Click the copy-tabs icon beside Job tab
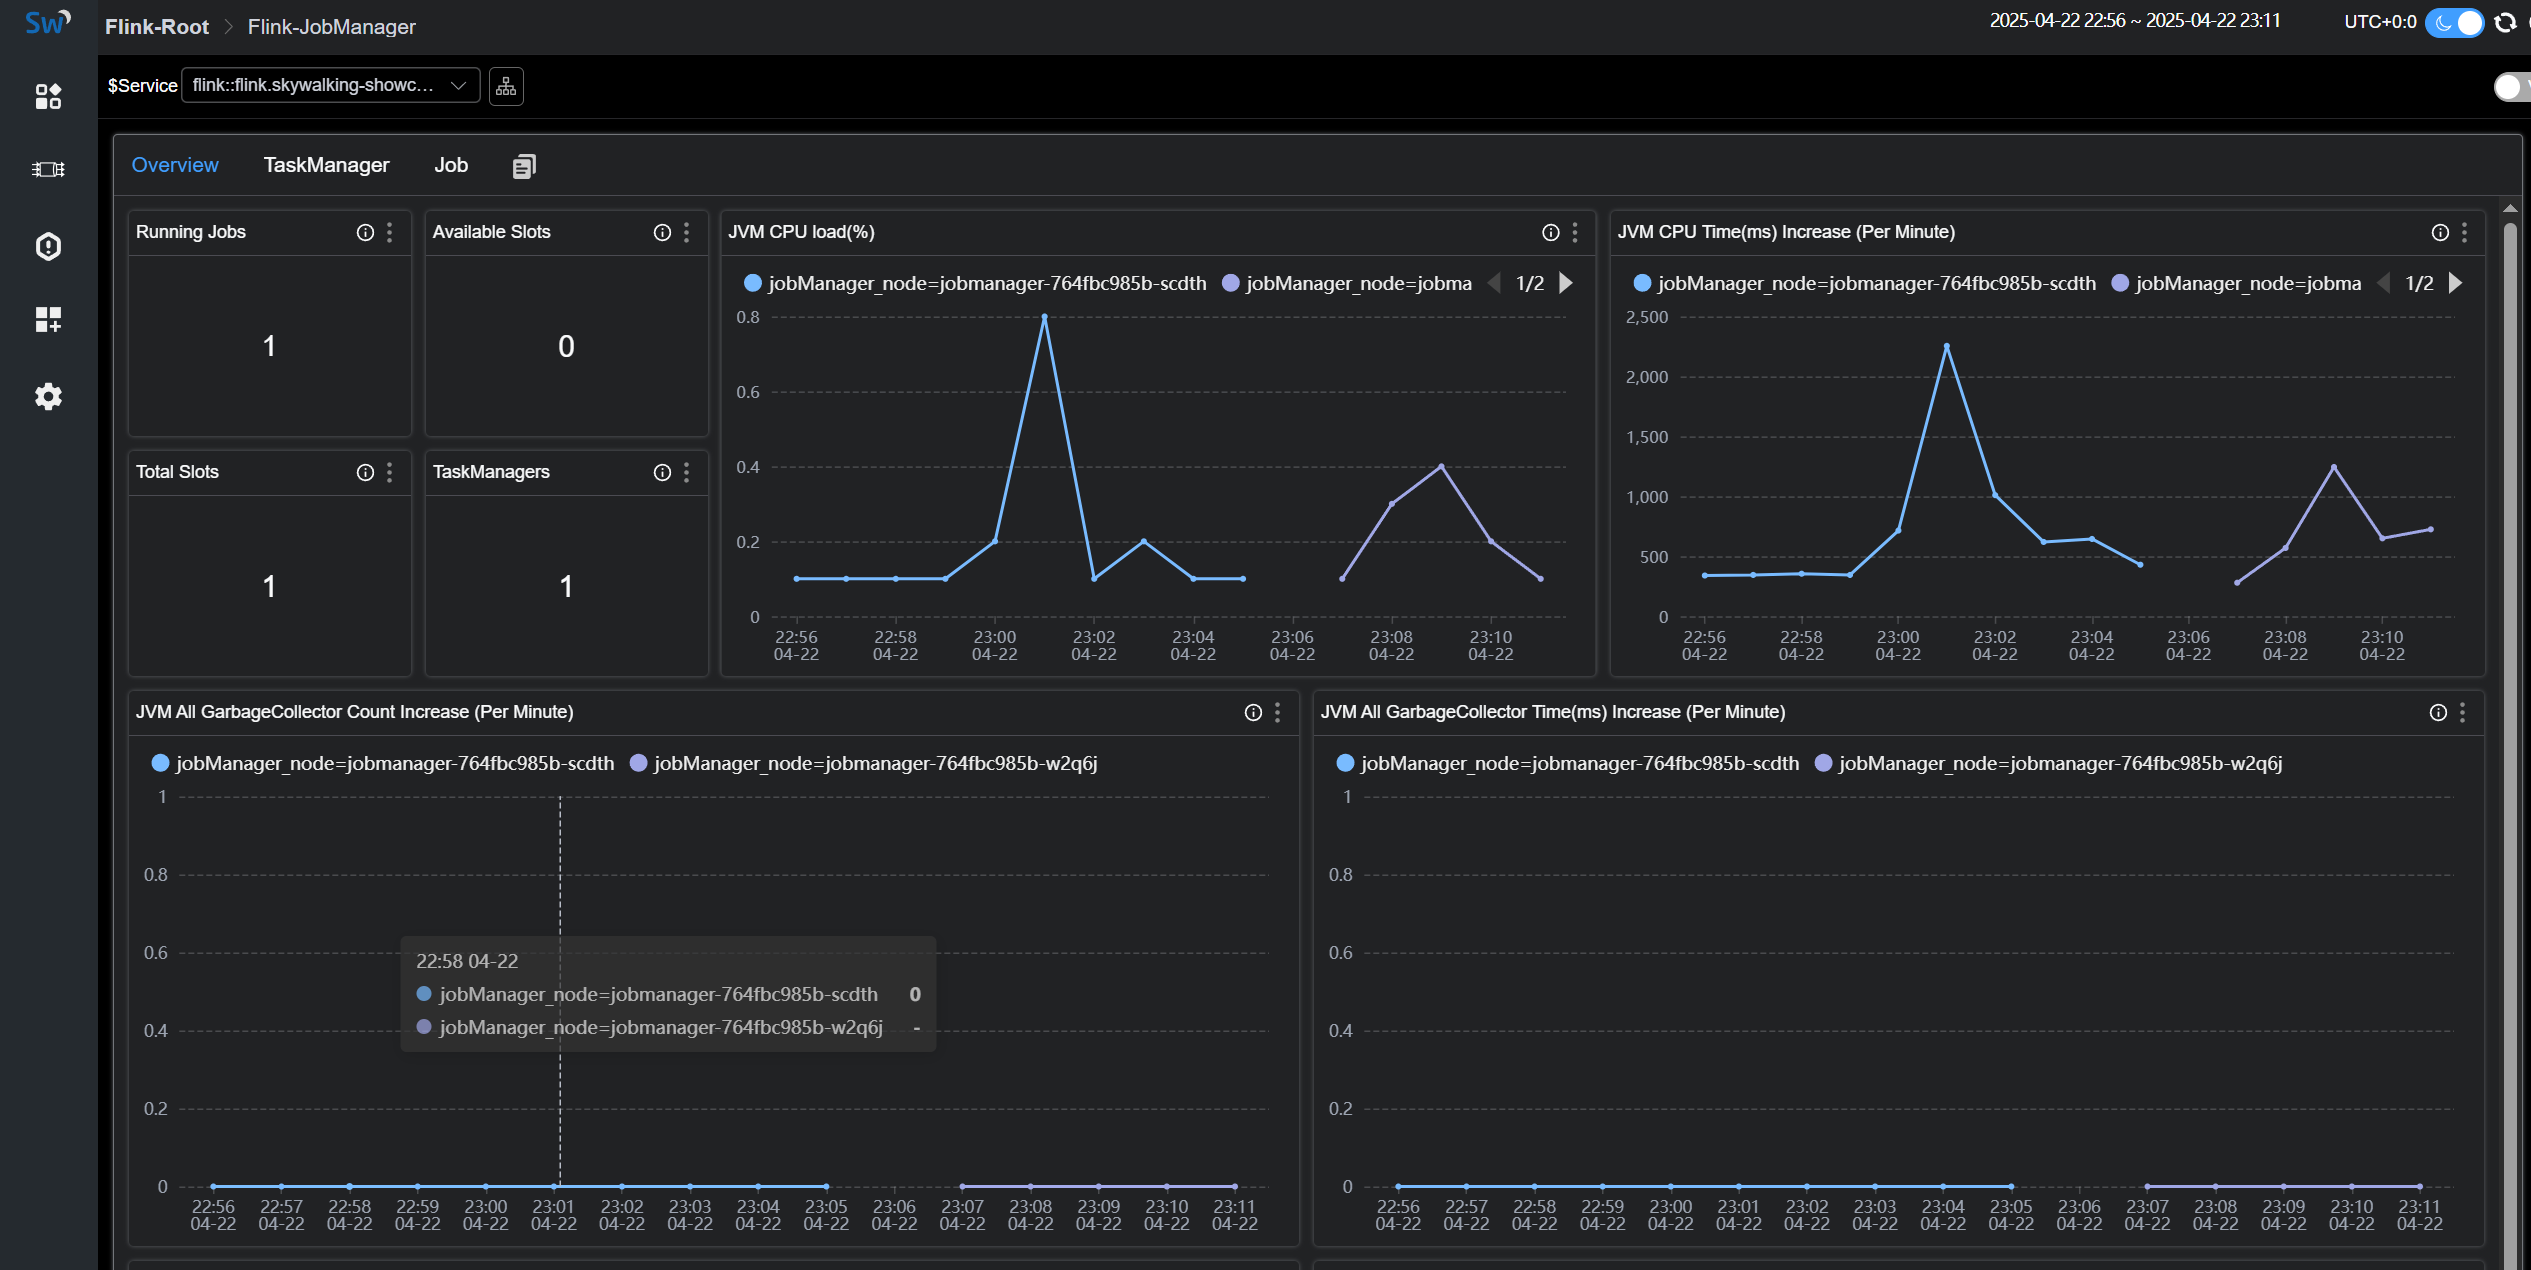2531x1270 pixels. (x=524, y=166)
